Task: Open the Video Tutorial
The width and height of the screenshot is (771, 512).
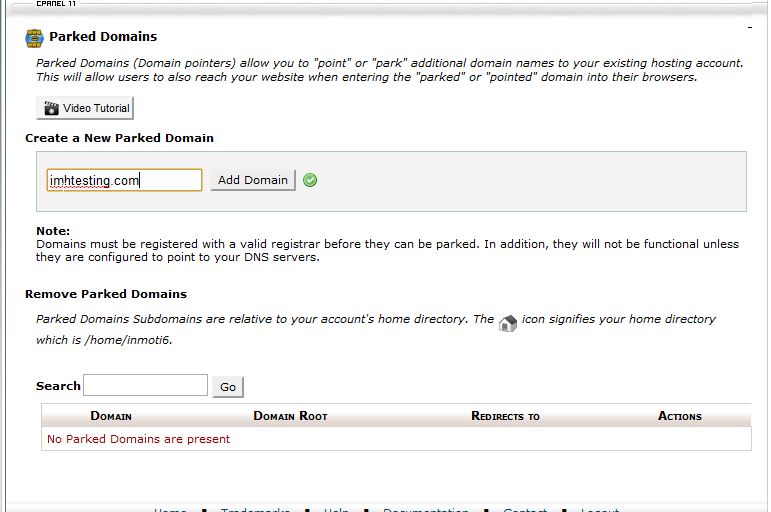Action: pyautogui.click(x=85, y=108)
